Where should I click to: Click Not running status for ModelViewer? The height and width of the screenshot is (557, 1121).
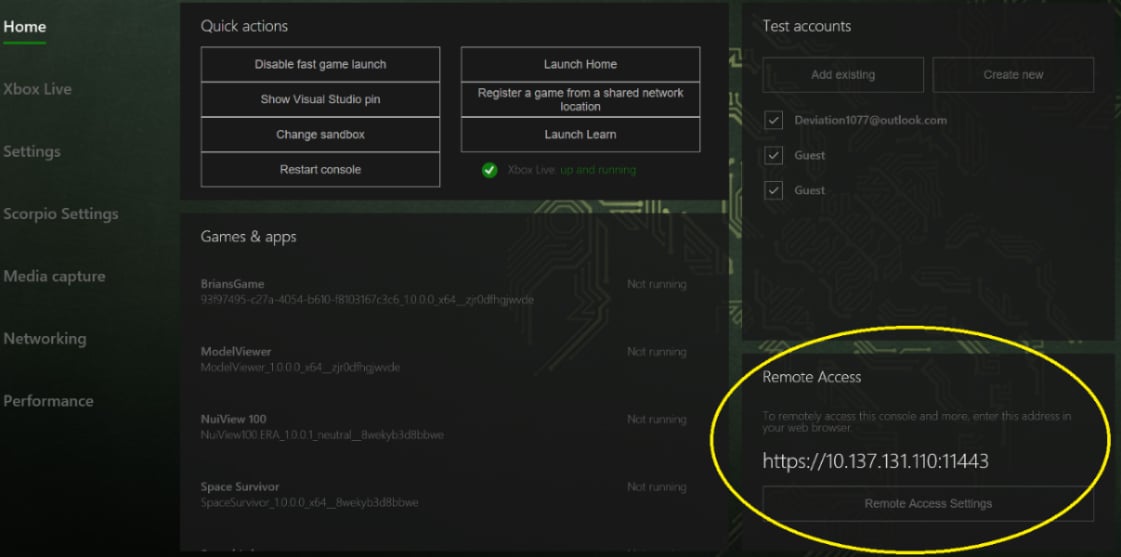click(x=656, y=352)
